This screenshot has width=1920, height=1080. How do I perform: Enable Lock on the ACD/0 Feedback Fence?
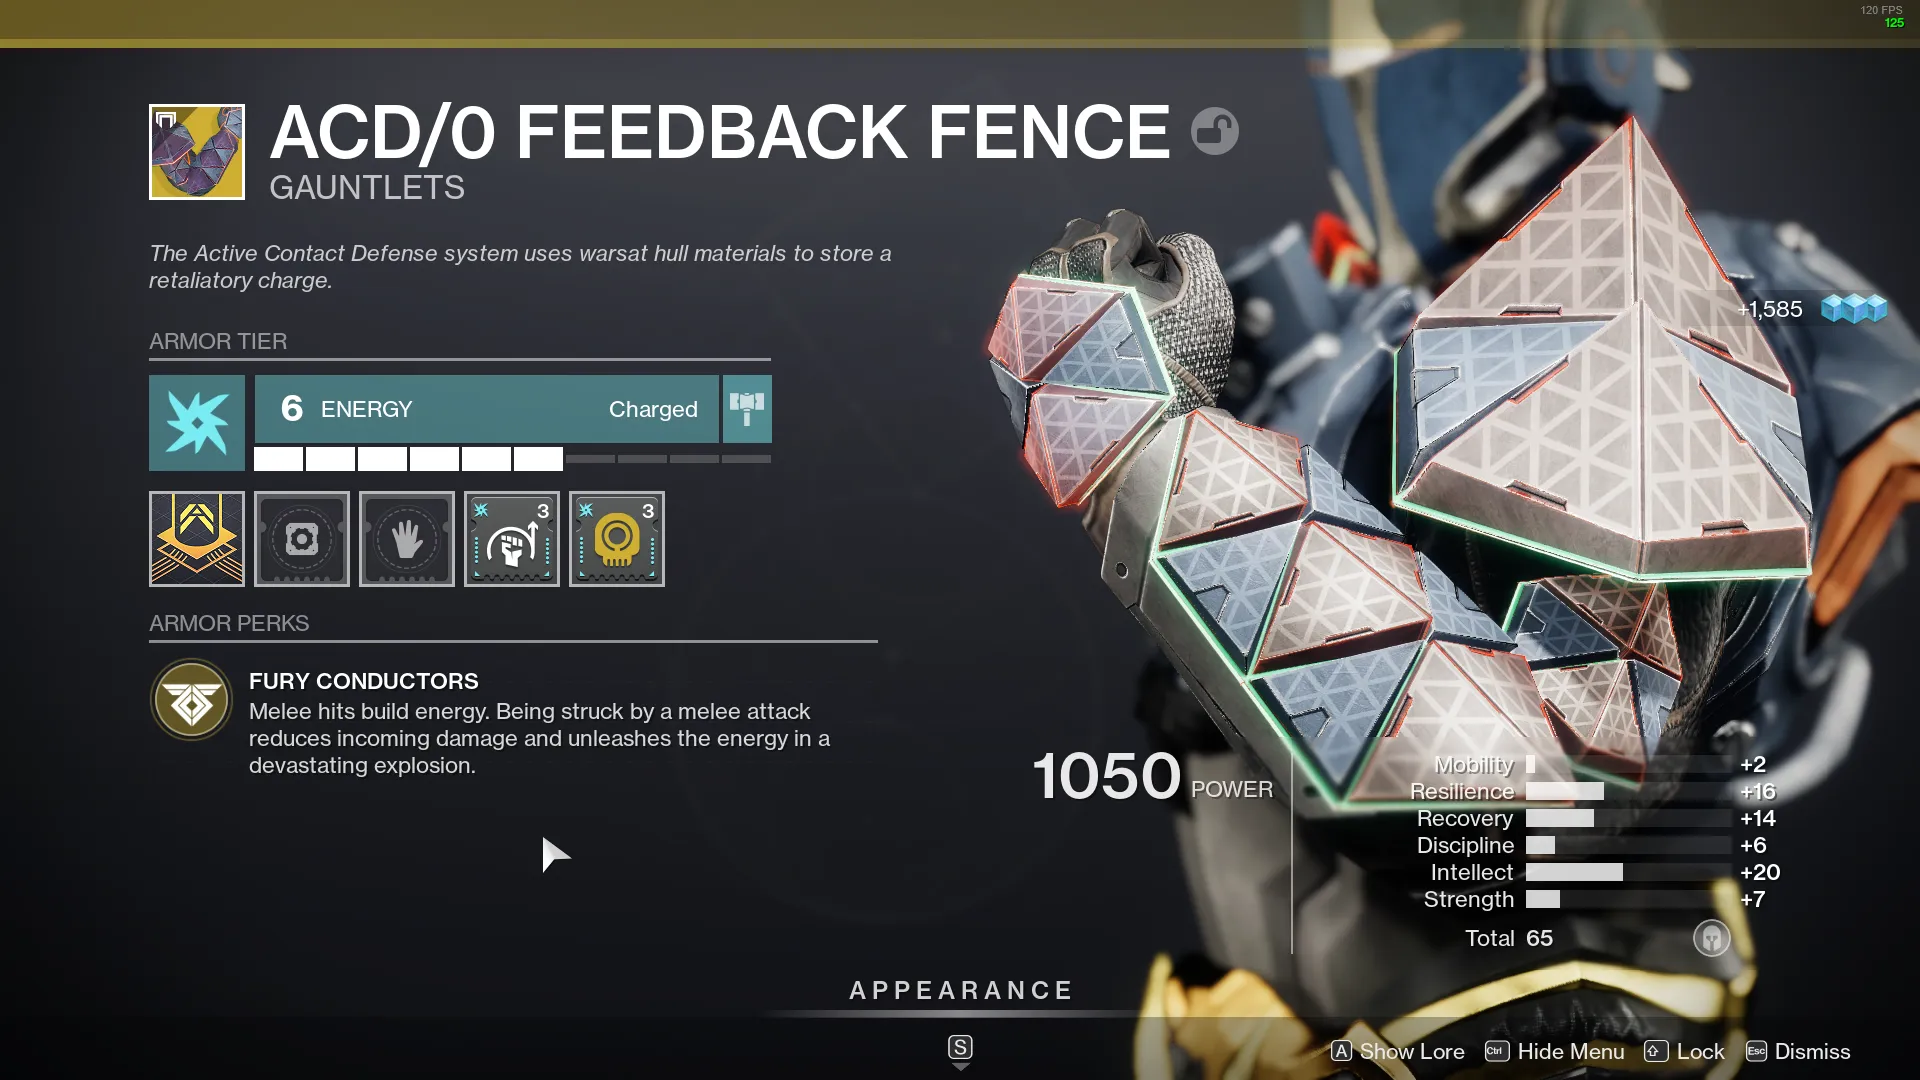[x=1701, y=1051]
